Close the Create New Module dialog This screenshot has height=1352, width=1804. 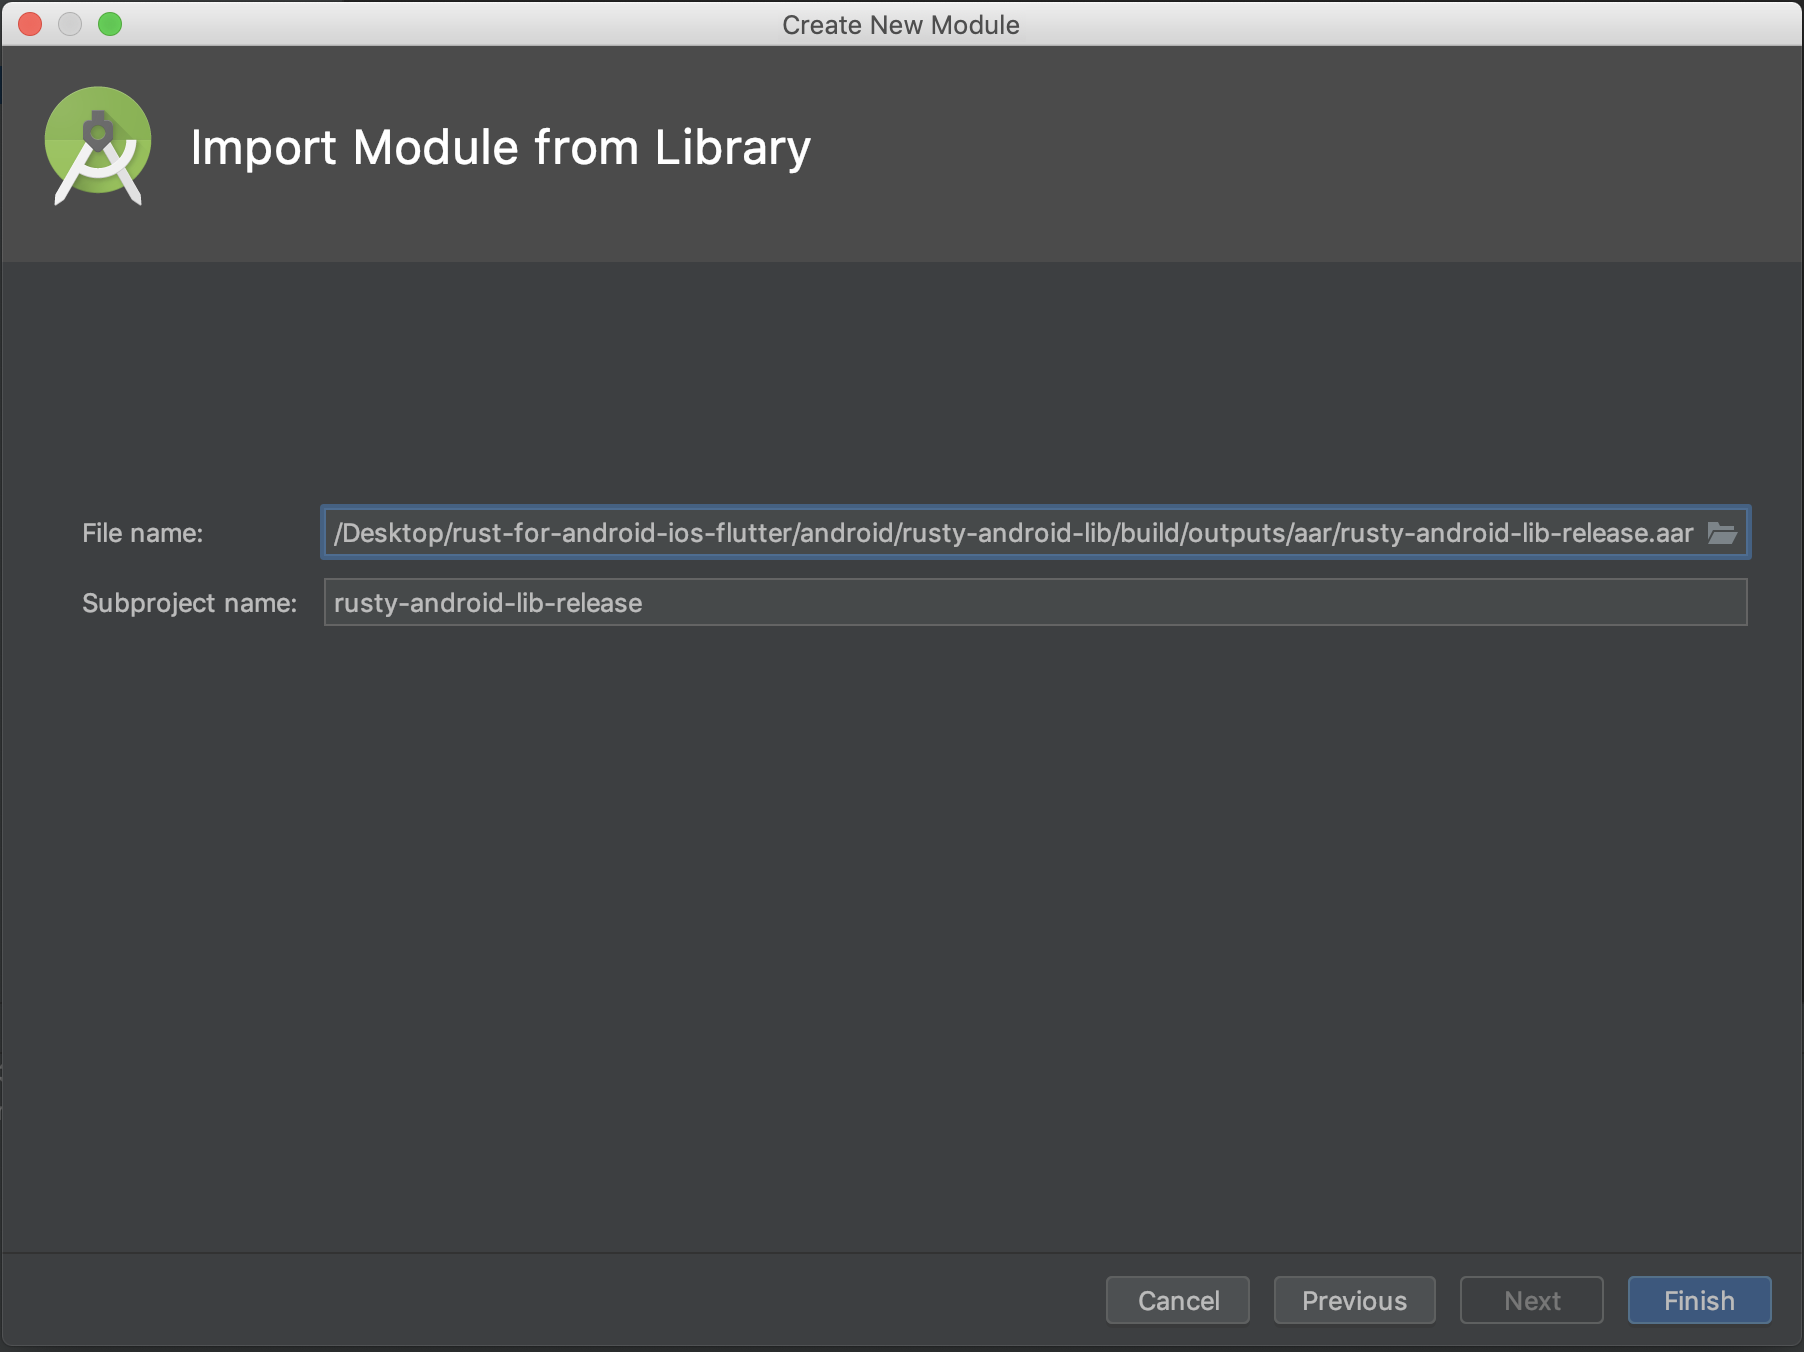[29, 24]
